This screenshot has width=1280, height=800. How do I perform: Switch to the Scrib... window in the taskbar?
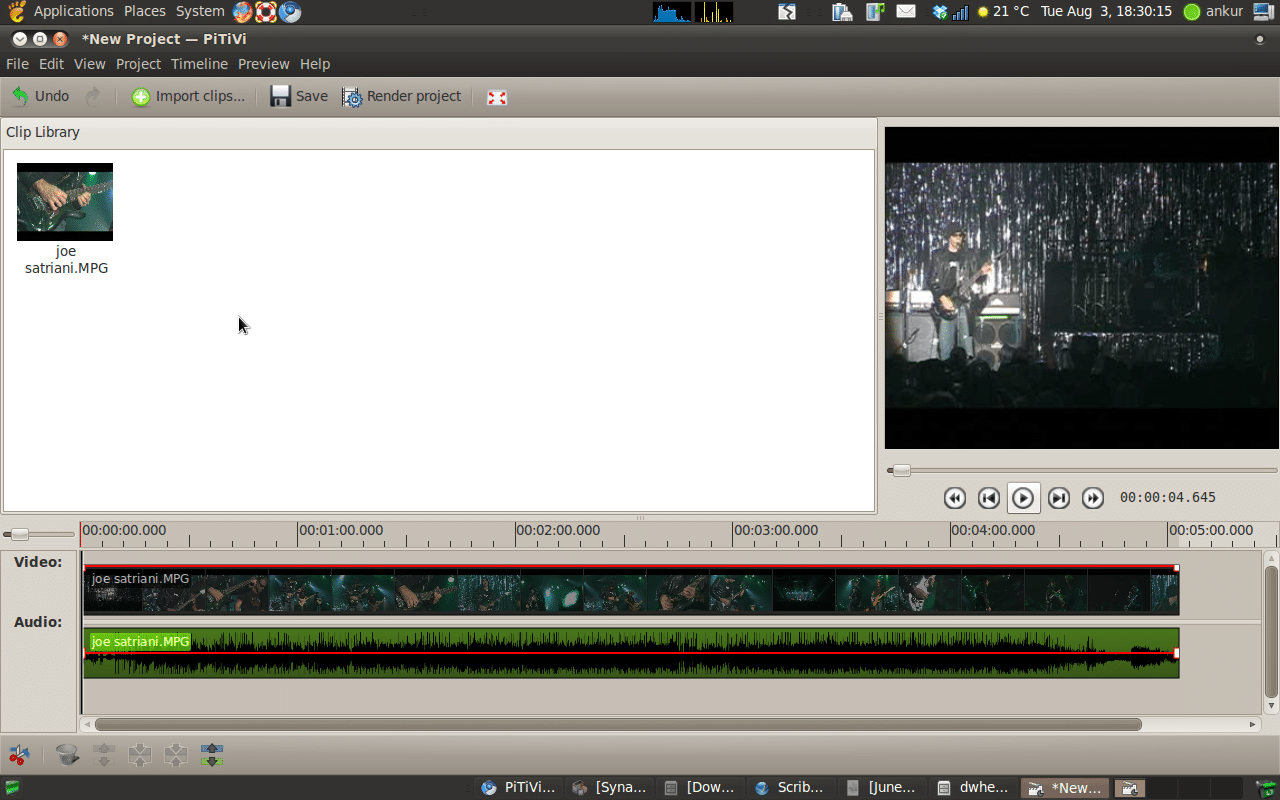point(792,788)
